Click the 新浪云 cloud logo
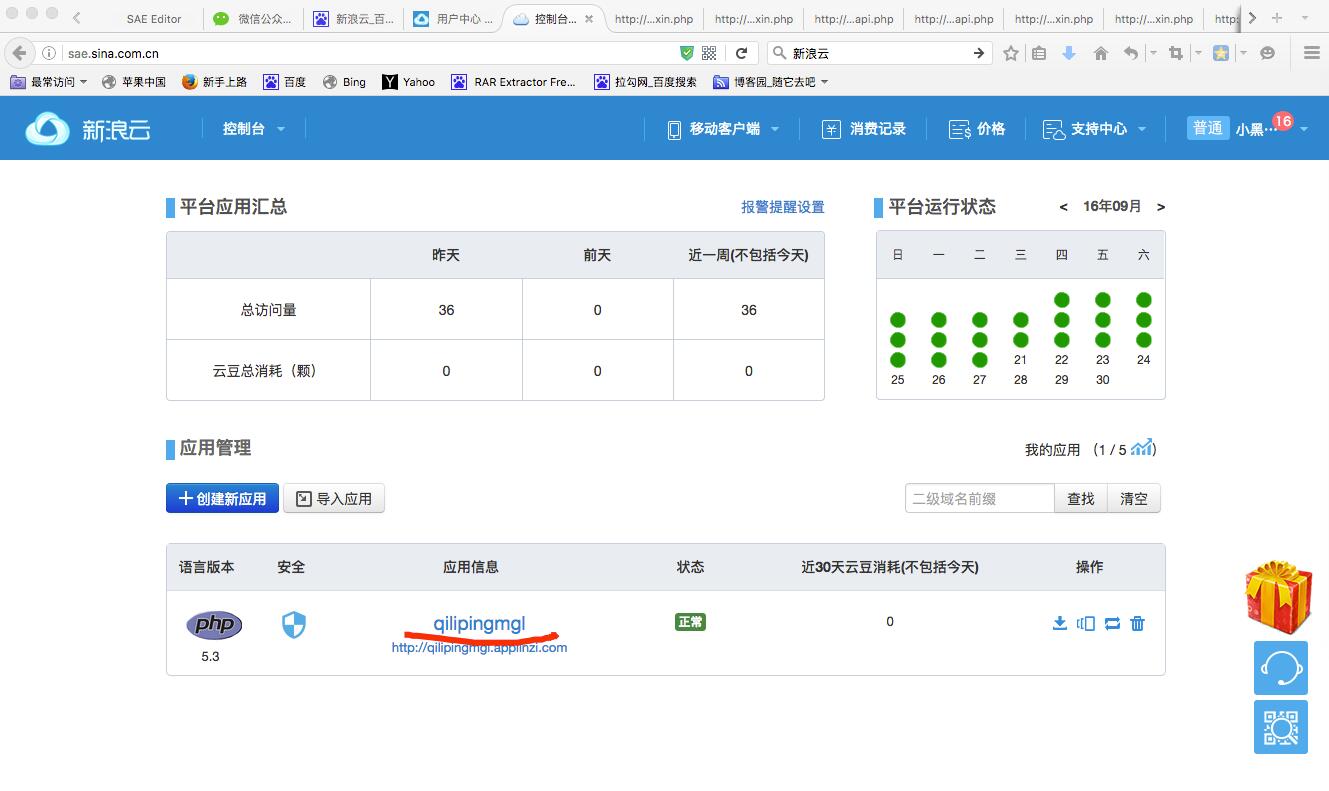The height and width of the screenshot is (791, 1329). (x=88, y=129)
